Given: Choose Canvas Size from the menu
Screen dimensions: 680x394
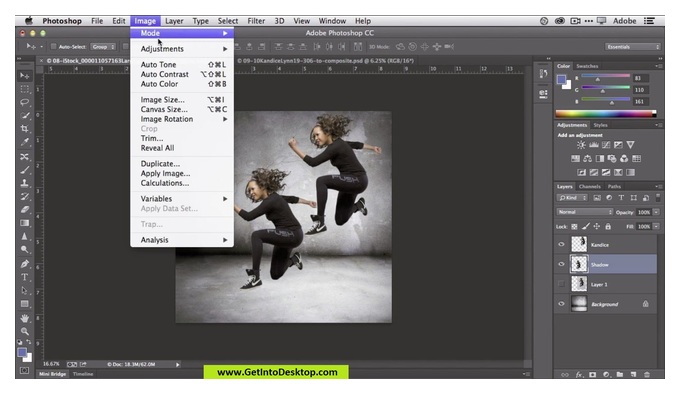Looking at the screenshot, I should tap(182, 109).
